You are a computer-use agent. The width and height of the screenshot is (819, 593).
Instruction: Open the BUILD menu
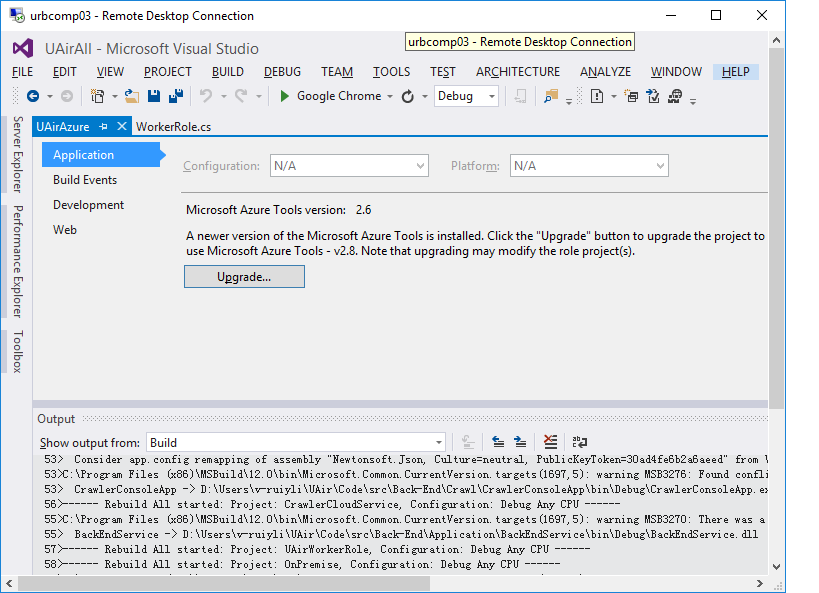[x=228, y=72]
